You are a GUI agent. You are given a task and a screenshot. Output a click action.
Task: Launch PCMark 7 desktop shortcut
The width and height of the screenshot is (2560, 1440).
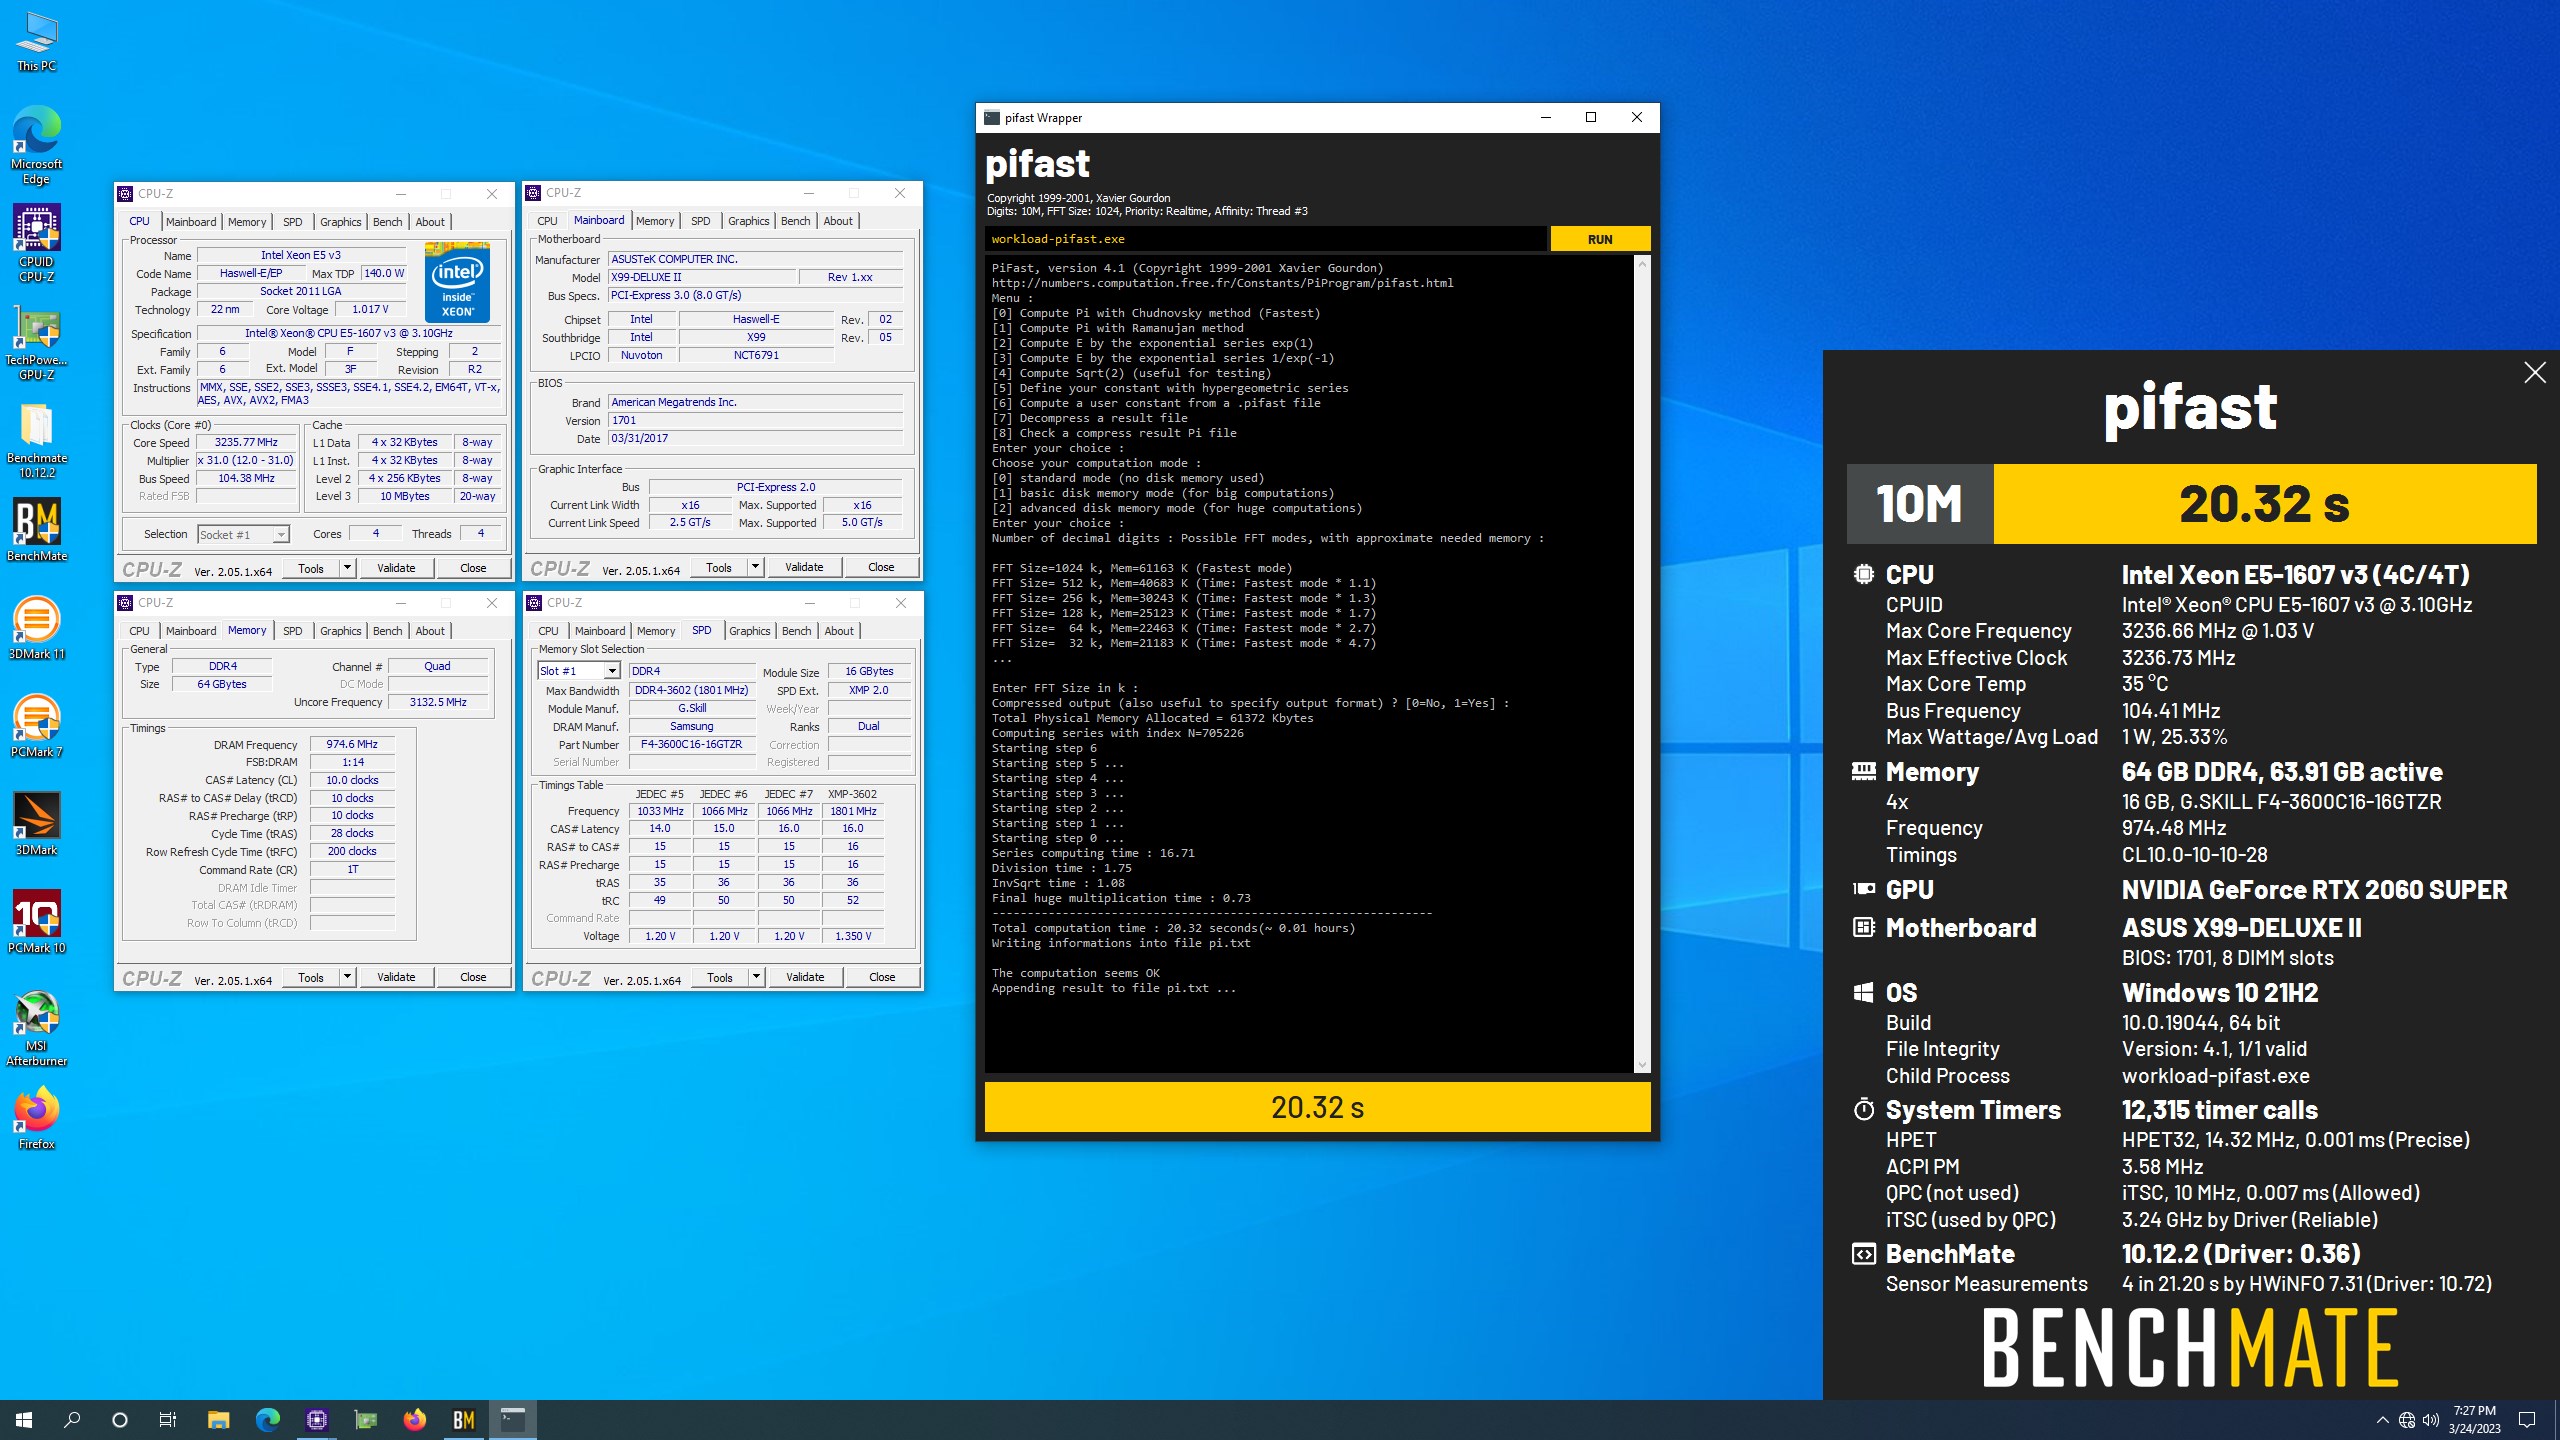coord(37,726)
